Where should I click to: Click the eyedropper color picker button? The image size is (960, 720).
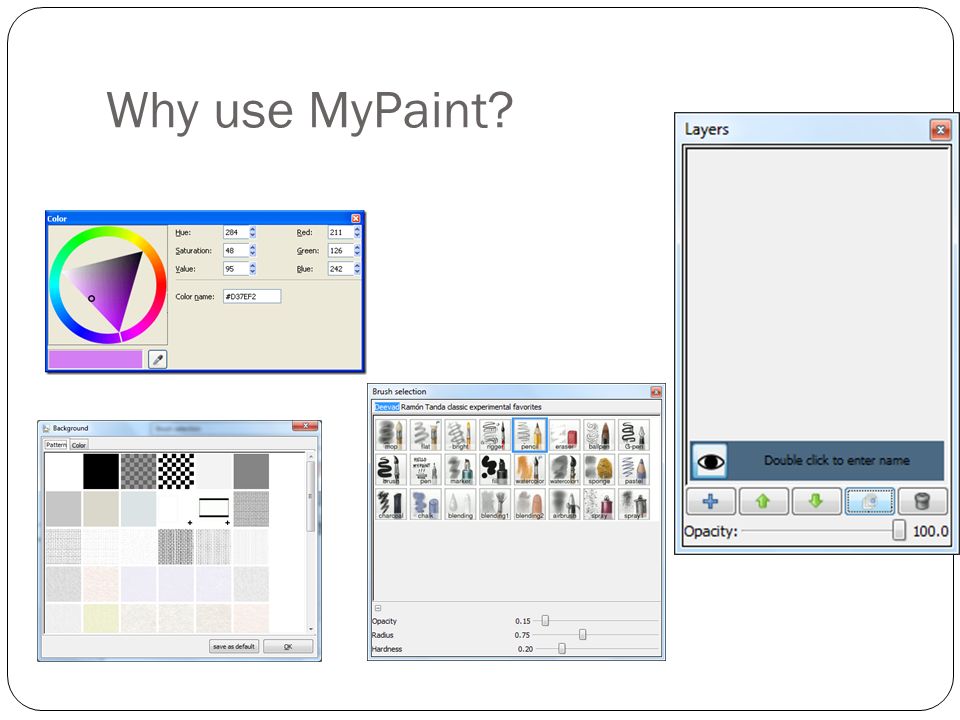pos(157,359)
